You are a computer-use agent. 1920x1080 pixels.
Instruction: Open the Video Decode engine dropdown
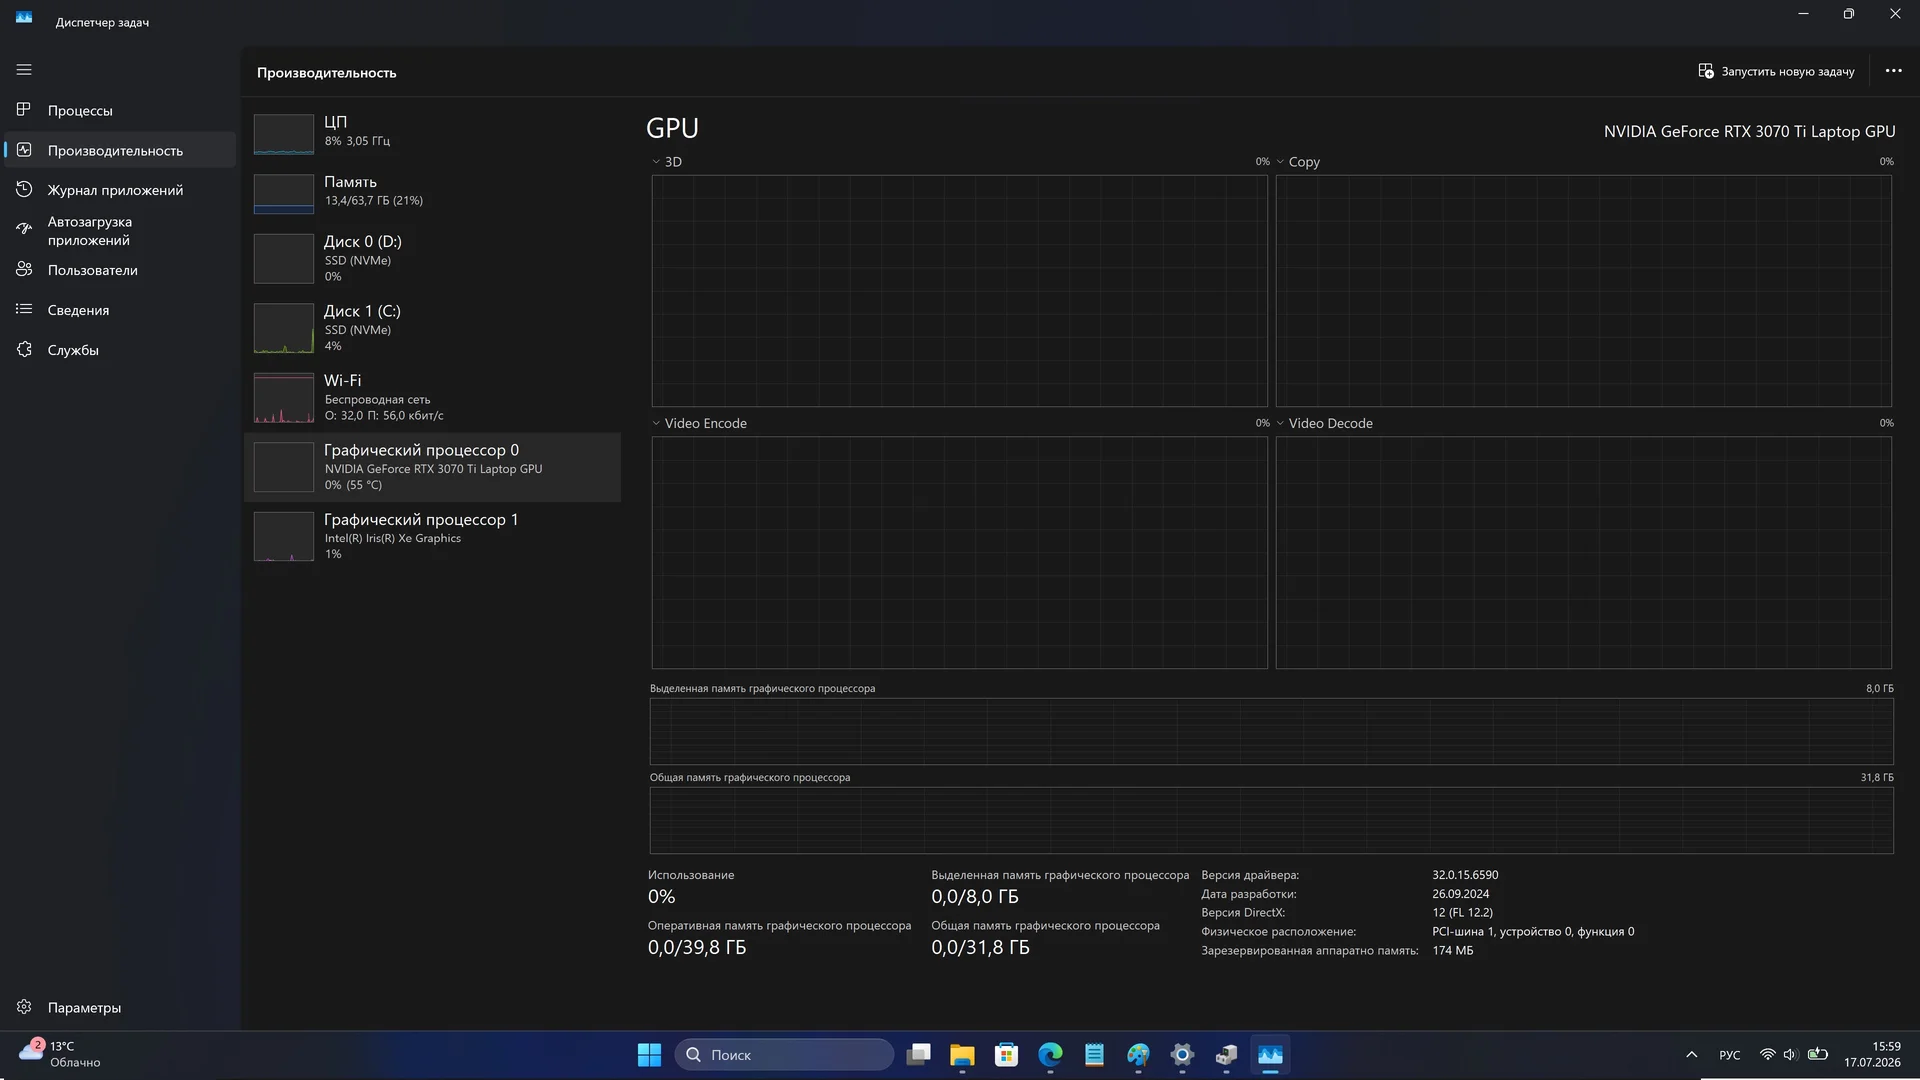click(1324, 423)
